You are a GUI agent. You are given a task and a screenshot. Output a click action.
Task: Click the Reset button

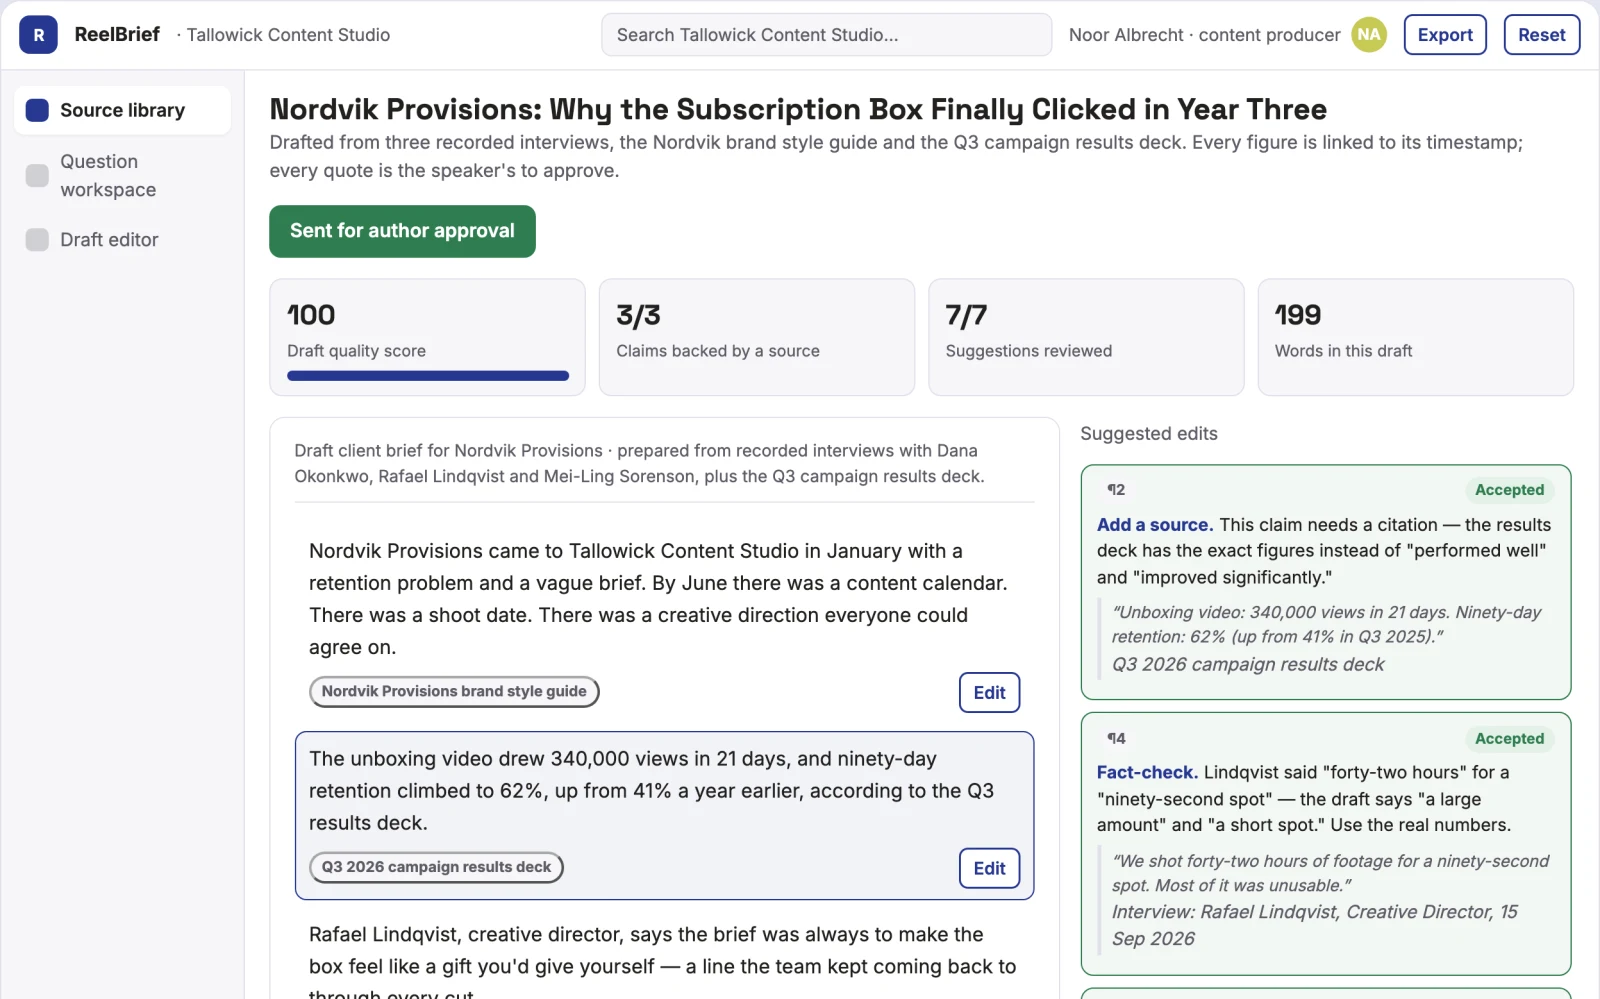point(1541,35)
